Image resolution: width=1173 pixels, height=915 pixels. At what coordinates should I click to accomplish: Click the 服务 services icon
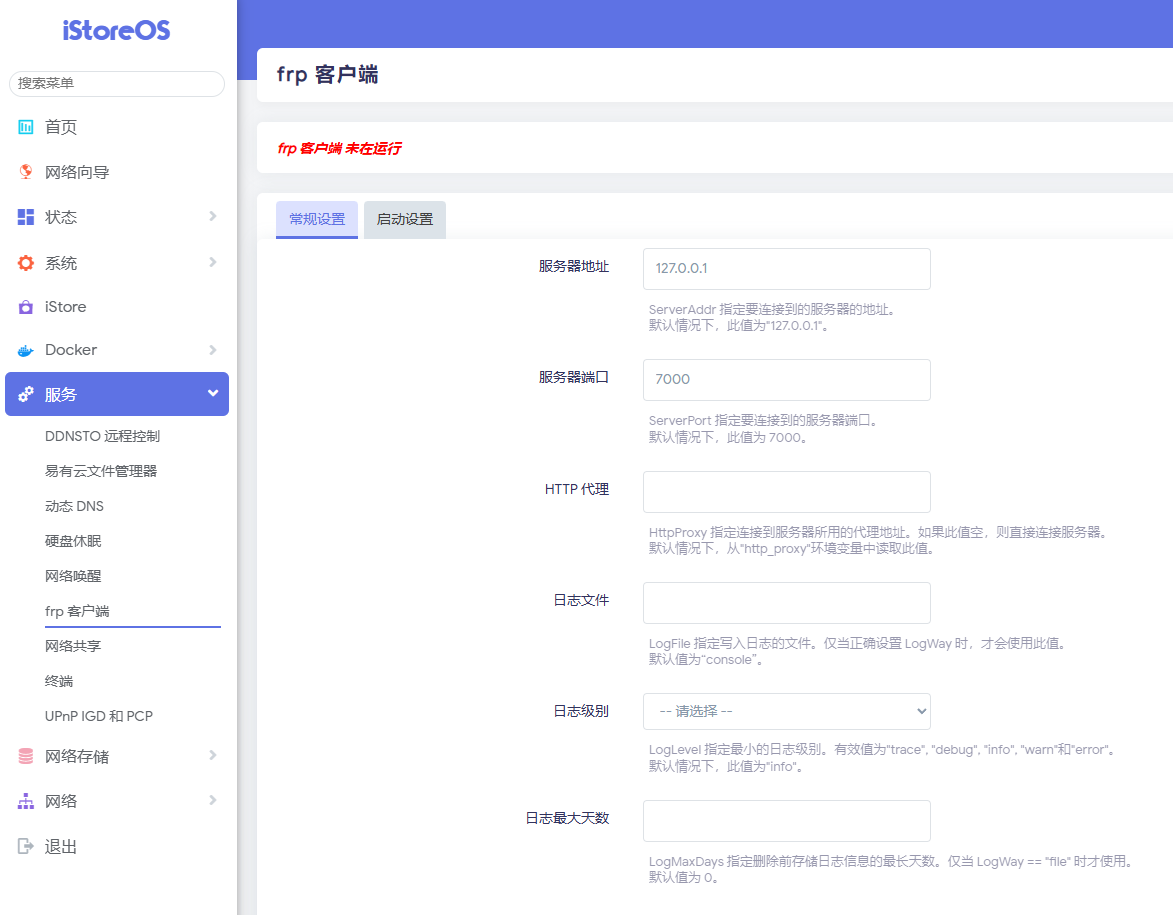click(24, 394)
